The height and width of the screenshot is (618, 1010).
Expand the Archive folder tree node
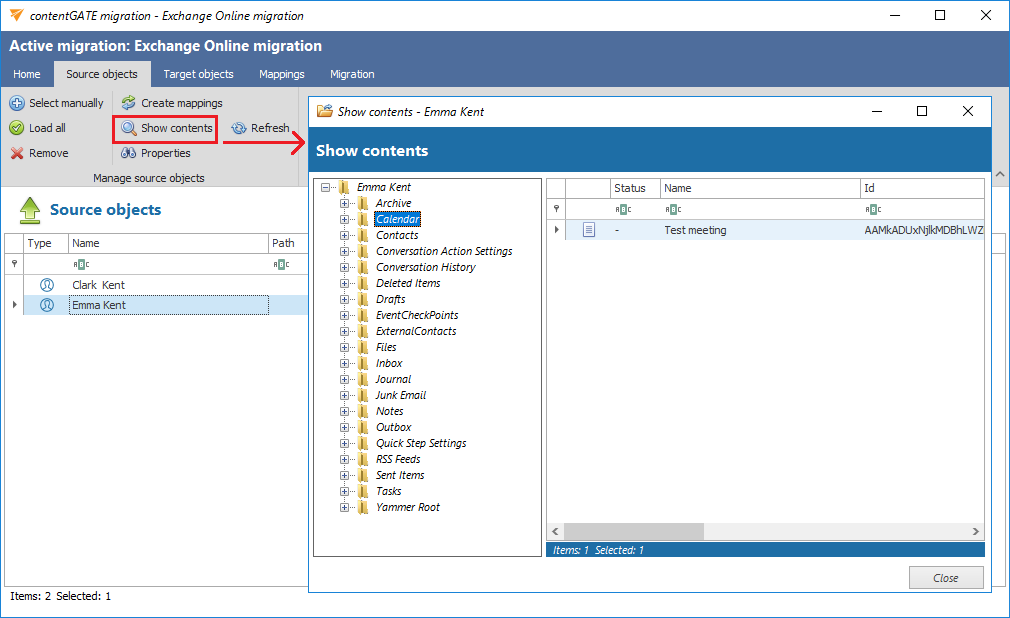pos(345,204)
